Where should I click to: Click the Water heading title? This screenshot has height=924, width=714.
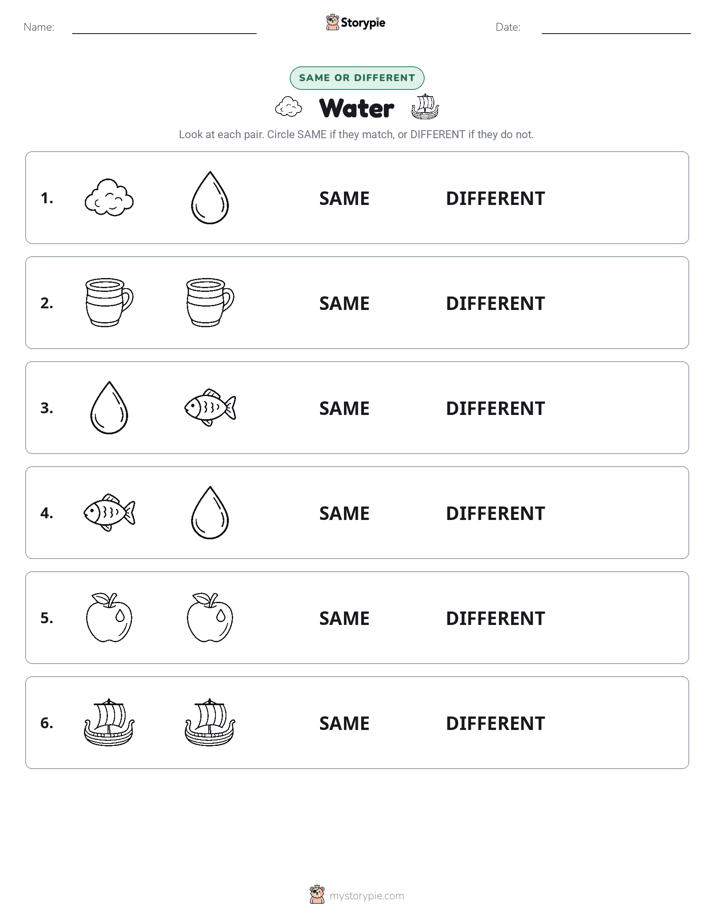pyautogui.click(x=356, y=108)
